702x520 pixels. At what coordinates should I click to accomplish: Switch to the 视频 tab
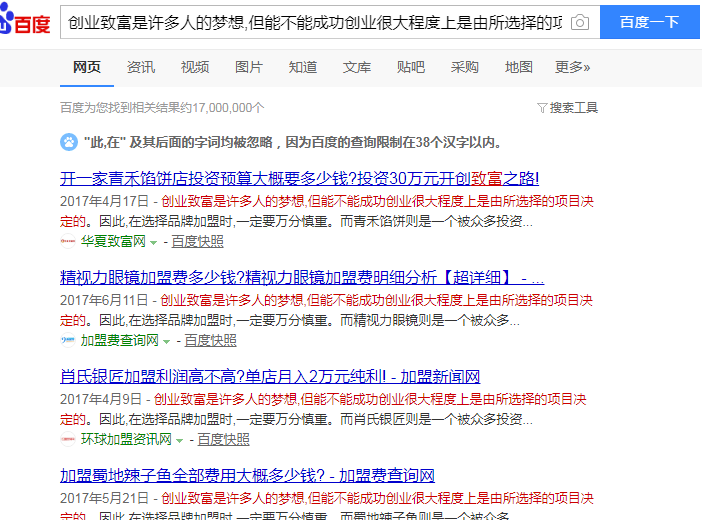[x=195, y=67]
